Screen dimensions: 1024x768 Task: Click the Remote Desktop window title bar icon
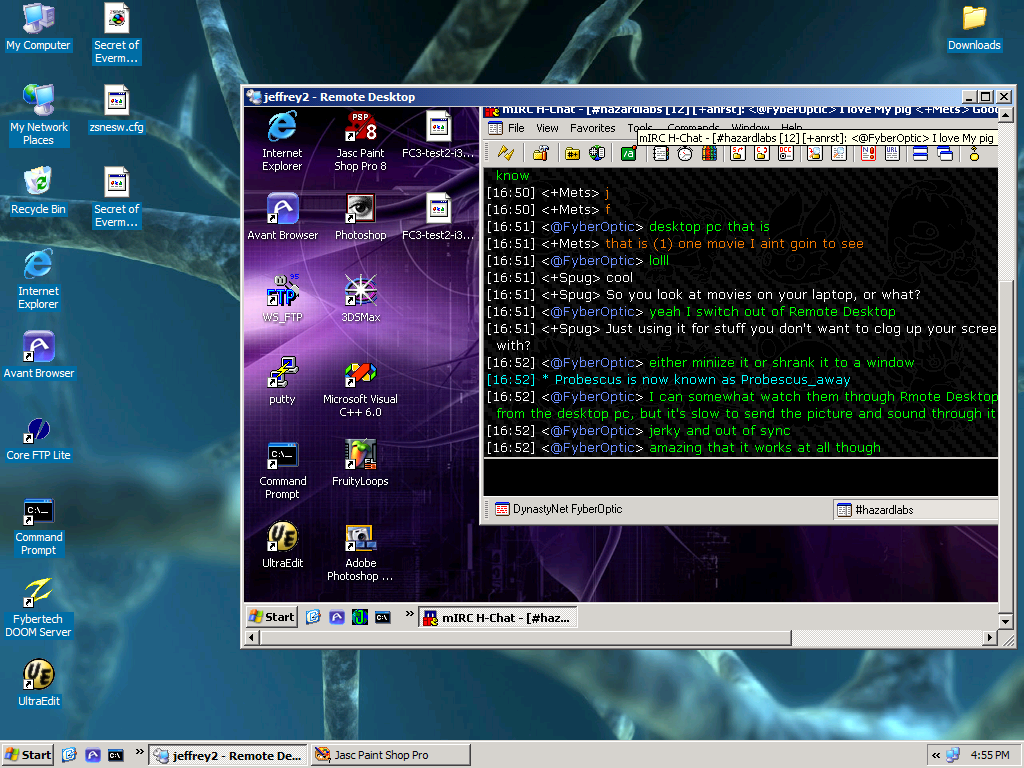(253, 97)
